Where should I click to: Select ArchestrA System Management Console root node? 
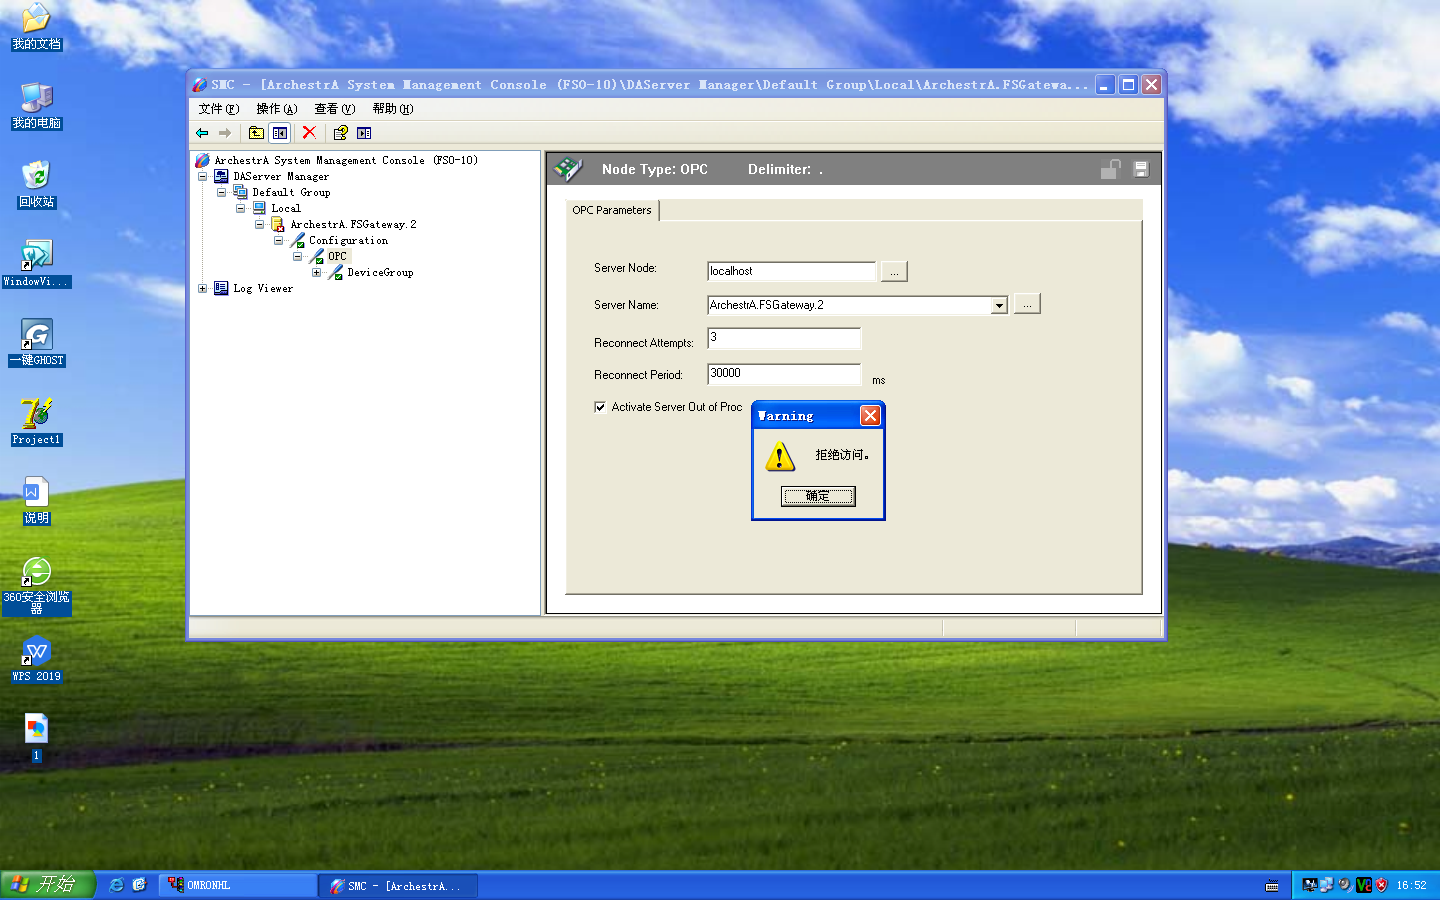346,160
